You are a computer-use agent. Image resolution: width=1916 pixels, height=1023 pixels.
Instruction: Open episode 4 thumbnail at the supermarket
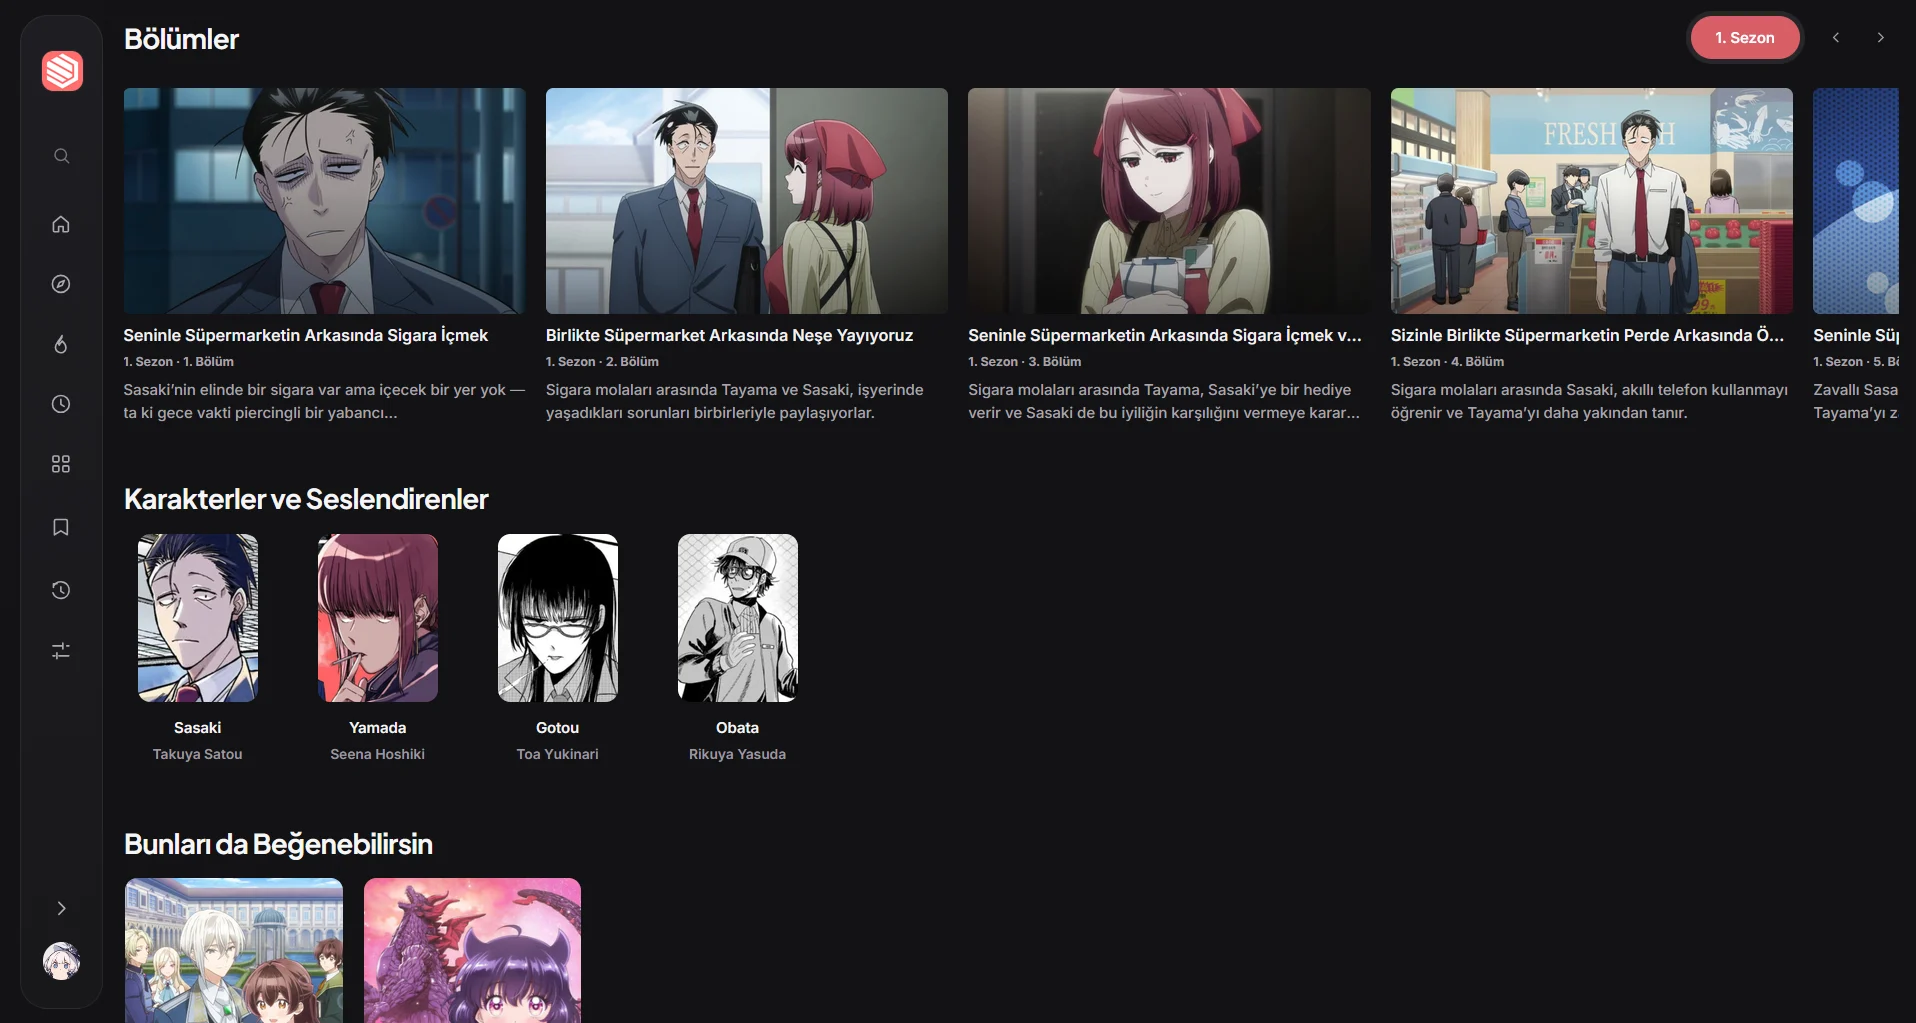pyautogui.click(x=1592, y=201)
